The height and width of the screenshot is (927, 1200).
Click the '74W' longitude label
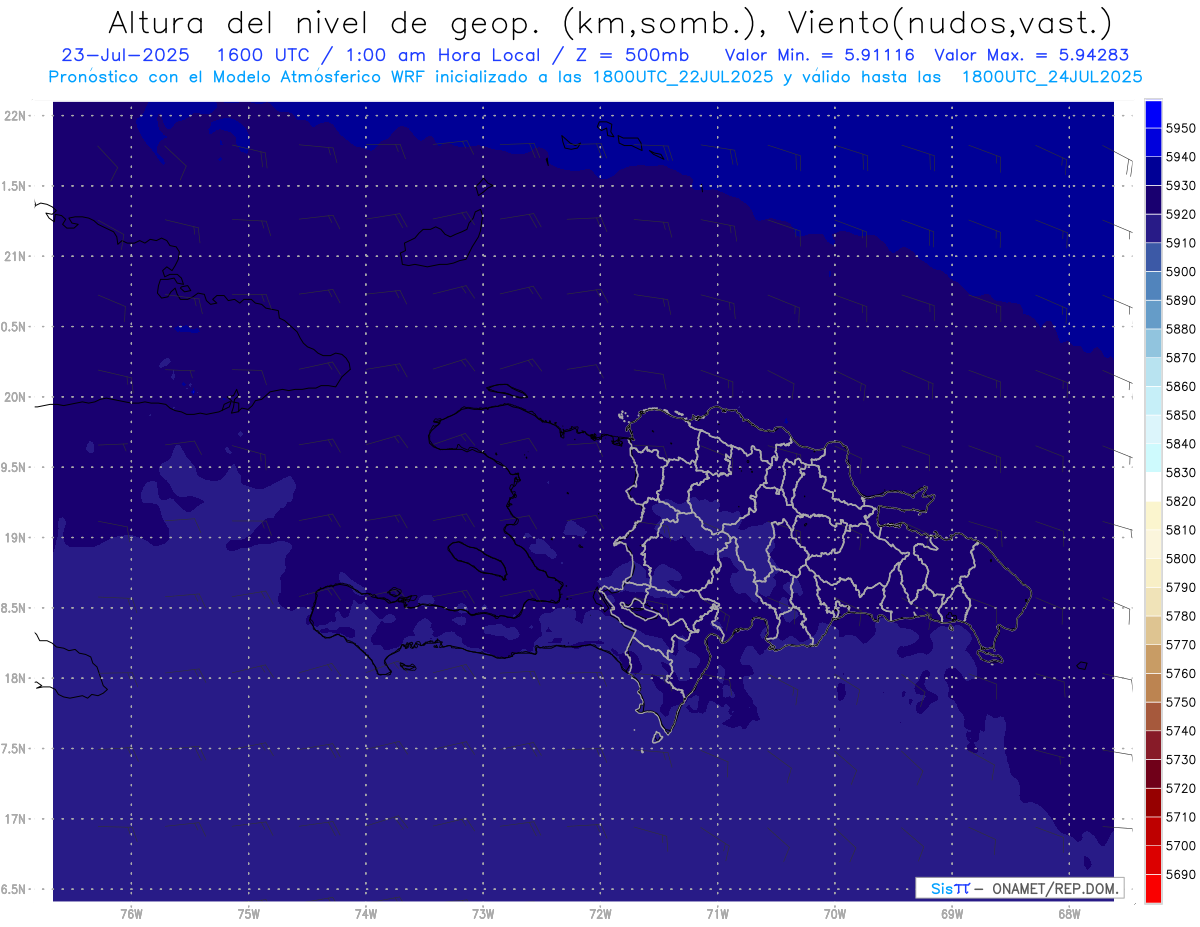(x=366, y=914)
